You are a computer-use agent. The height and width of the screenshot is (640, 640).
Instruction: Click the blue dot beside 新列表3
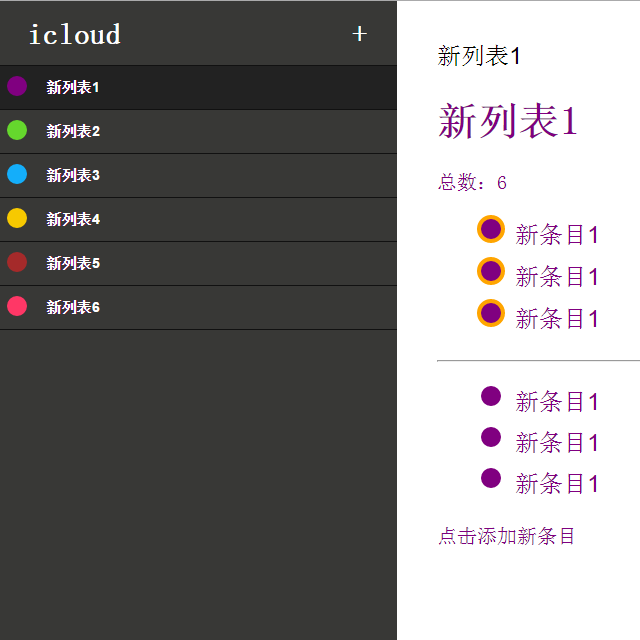pos(17,175)
